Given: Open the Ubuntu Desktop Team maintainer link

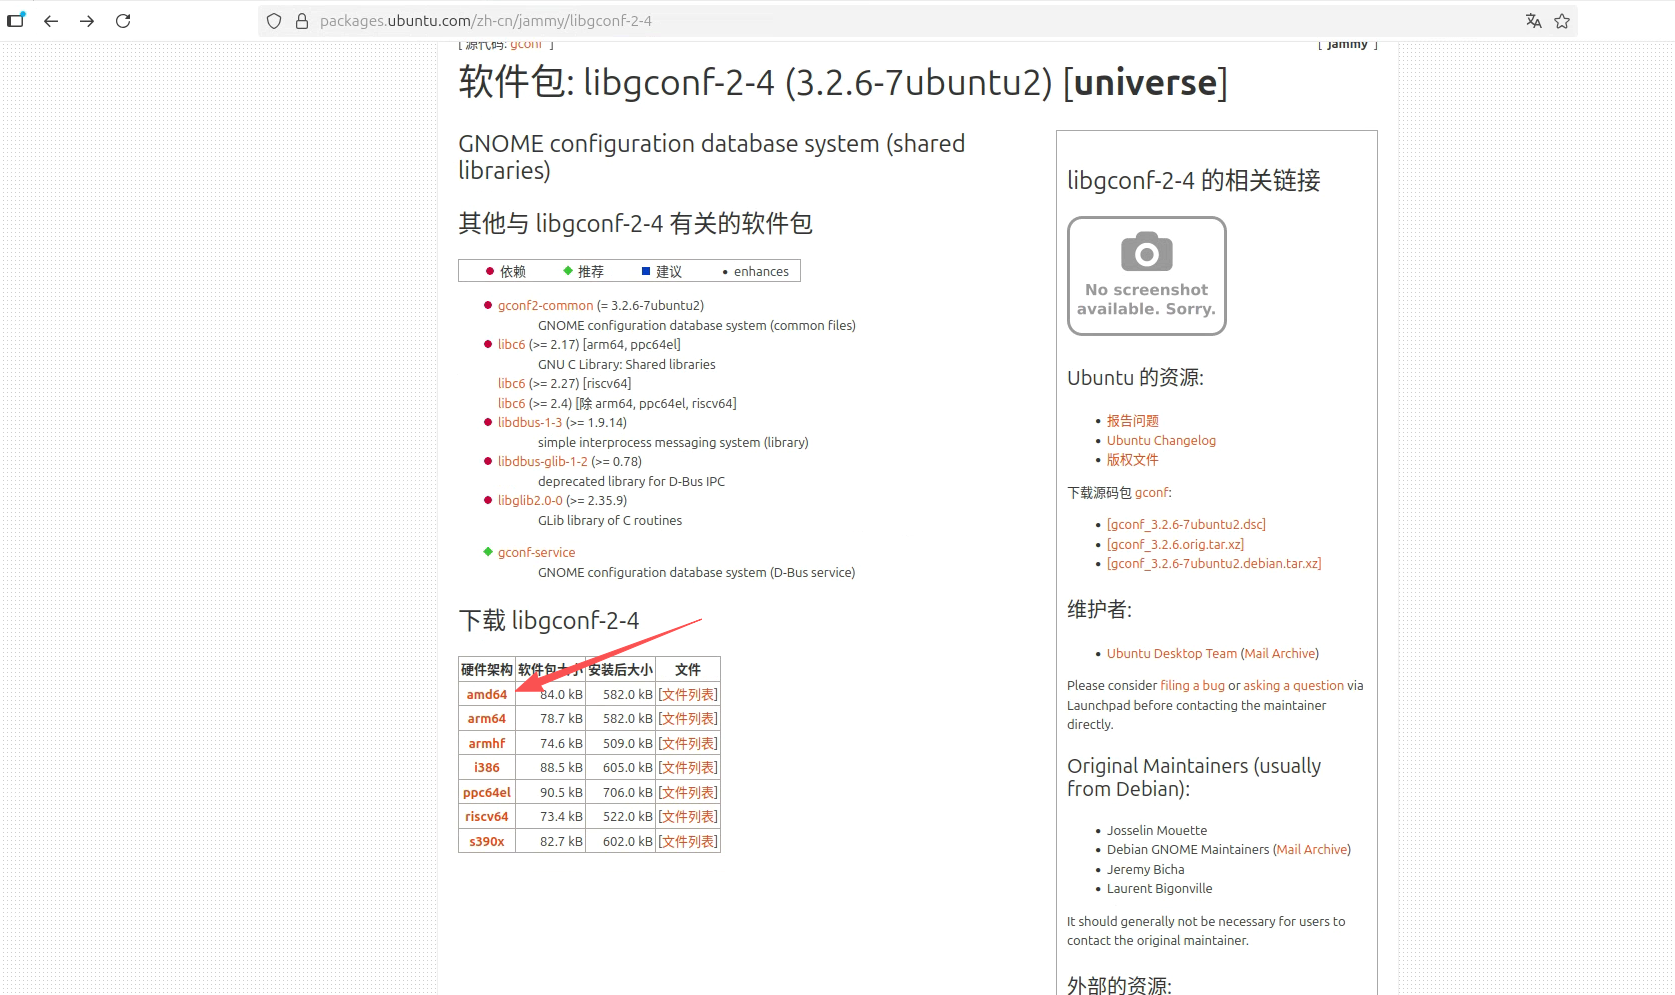Looking at the screenshot, I should coord(1171,653).
